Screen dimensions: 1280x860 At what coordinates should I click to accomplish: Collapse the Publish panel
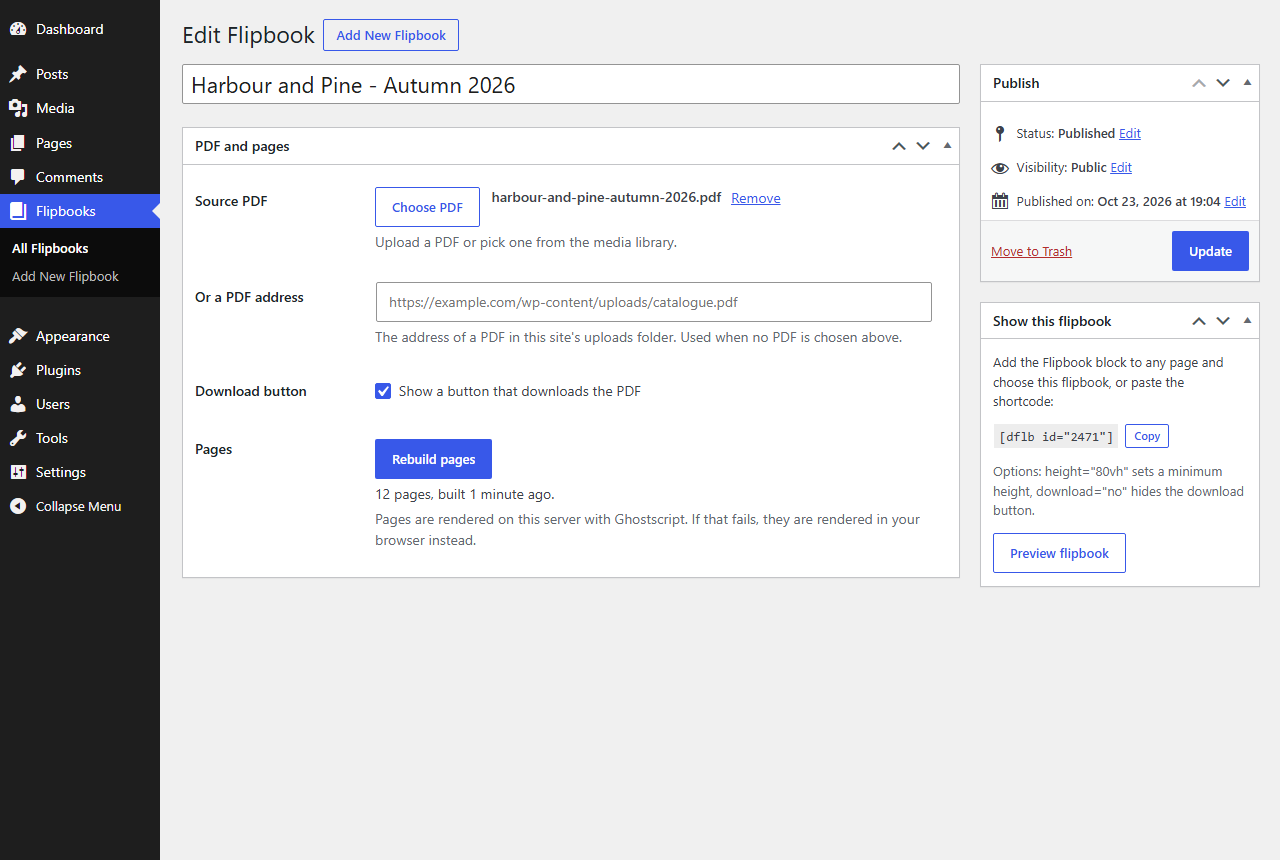coord(1247,83)
